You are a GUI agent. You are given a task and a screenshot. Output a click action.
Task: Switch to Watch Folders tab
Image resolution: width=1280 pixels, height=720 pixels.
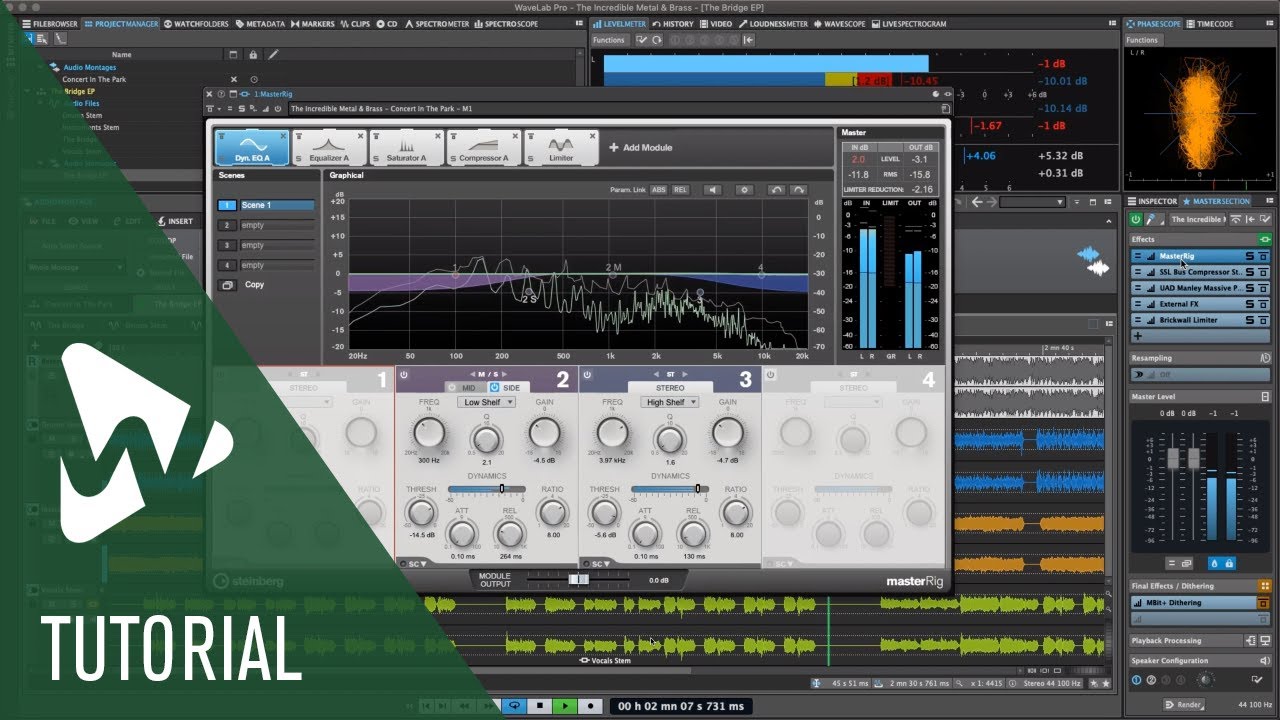pos(197,23)
